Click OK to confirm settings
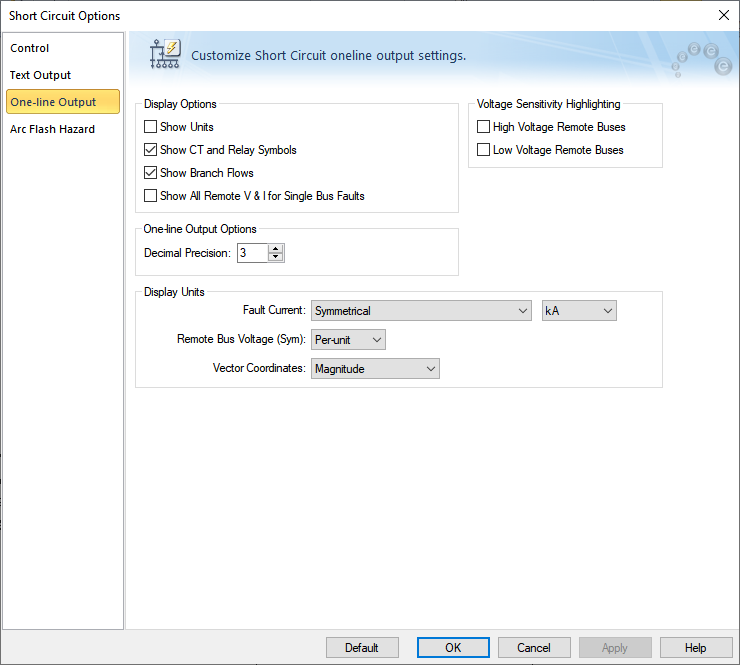The image size is (740, 665). 453,648
